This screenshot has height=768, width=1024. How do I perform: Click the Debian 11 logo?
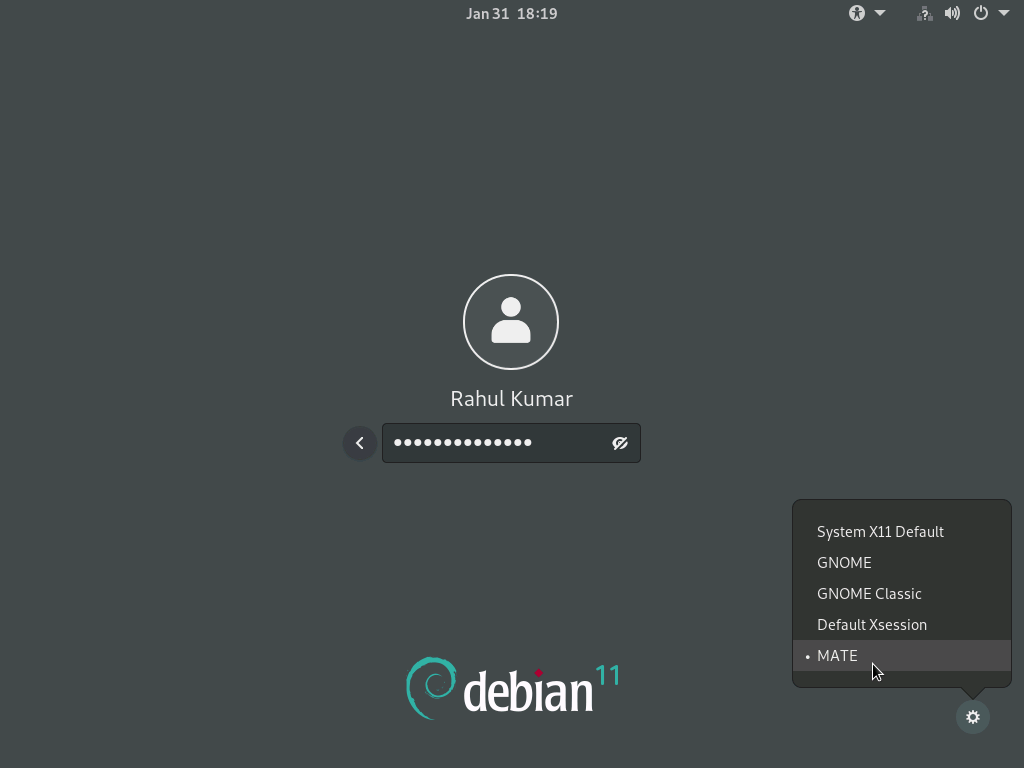point(511,688)
